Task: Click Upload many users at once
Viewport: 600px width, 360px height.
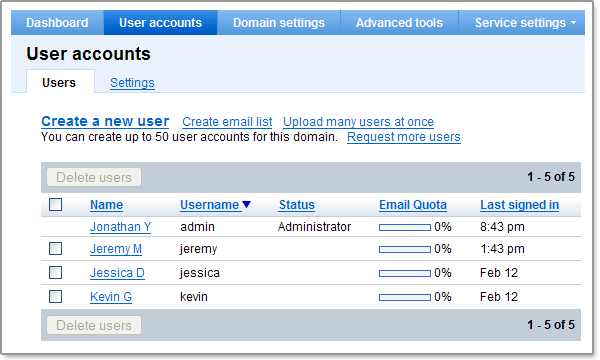Action: (358, 122)
